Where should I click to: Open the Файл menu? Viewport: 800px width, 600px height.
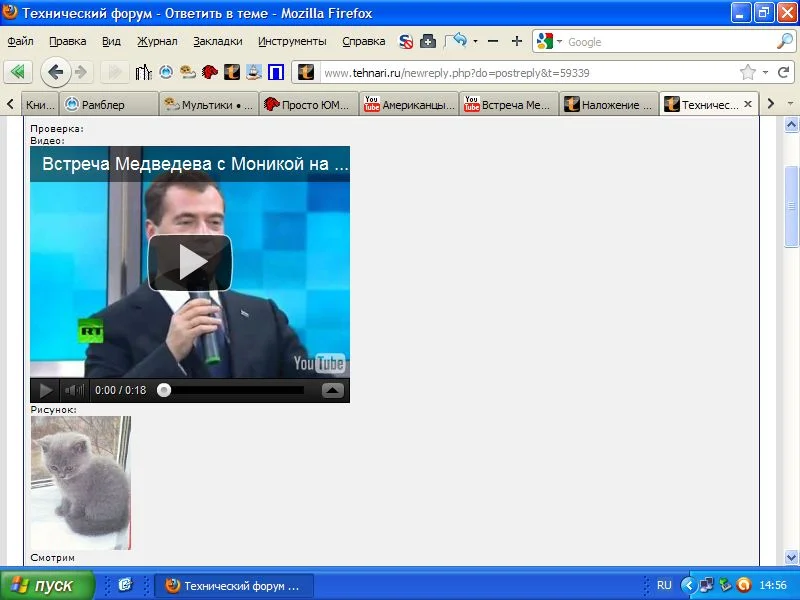tap(20, 41)
